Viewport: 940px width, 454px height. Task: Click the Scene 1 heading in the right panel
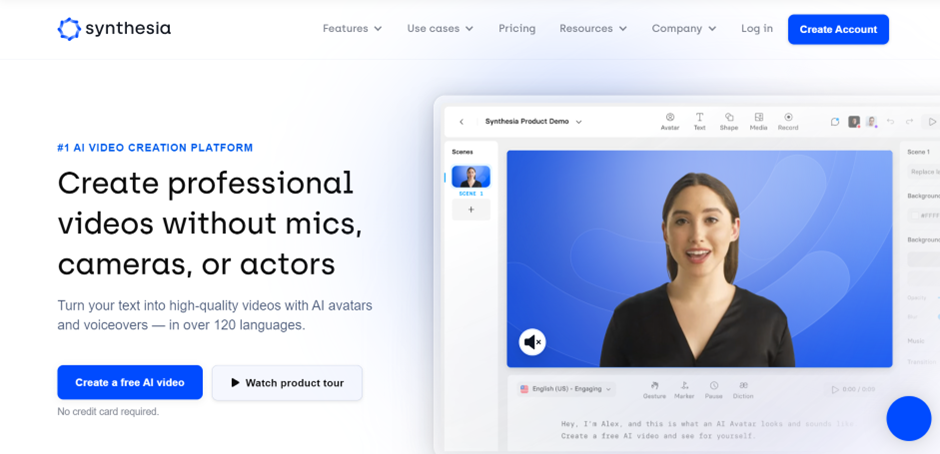coord(918,152)
